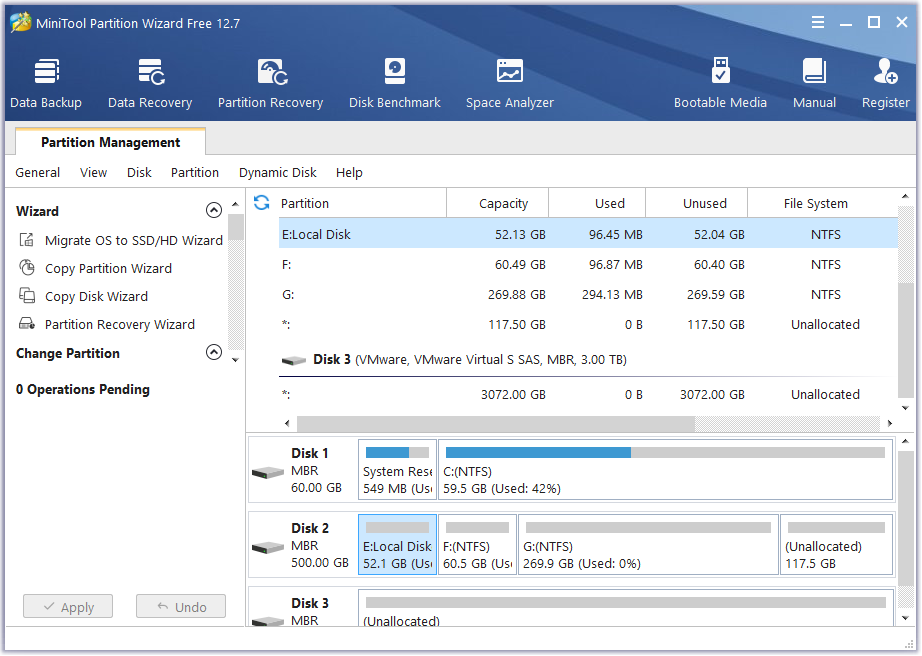Viewport: 922px width, 656px height.
Task: Start Migrate OS to SSD/HD Wizard
Action: 134,240
